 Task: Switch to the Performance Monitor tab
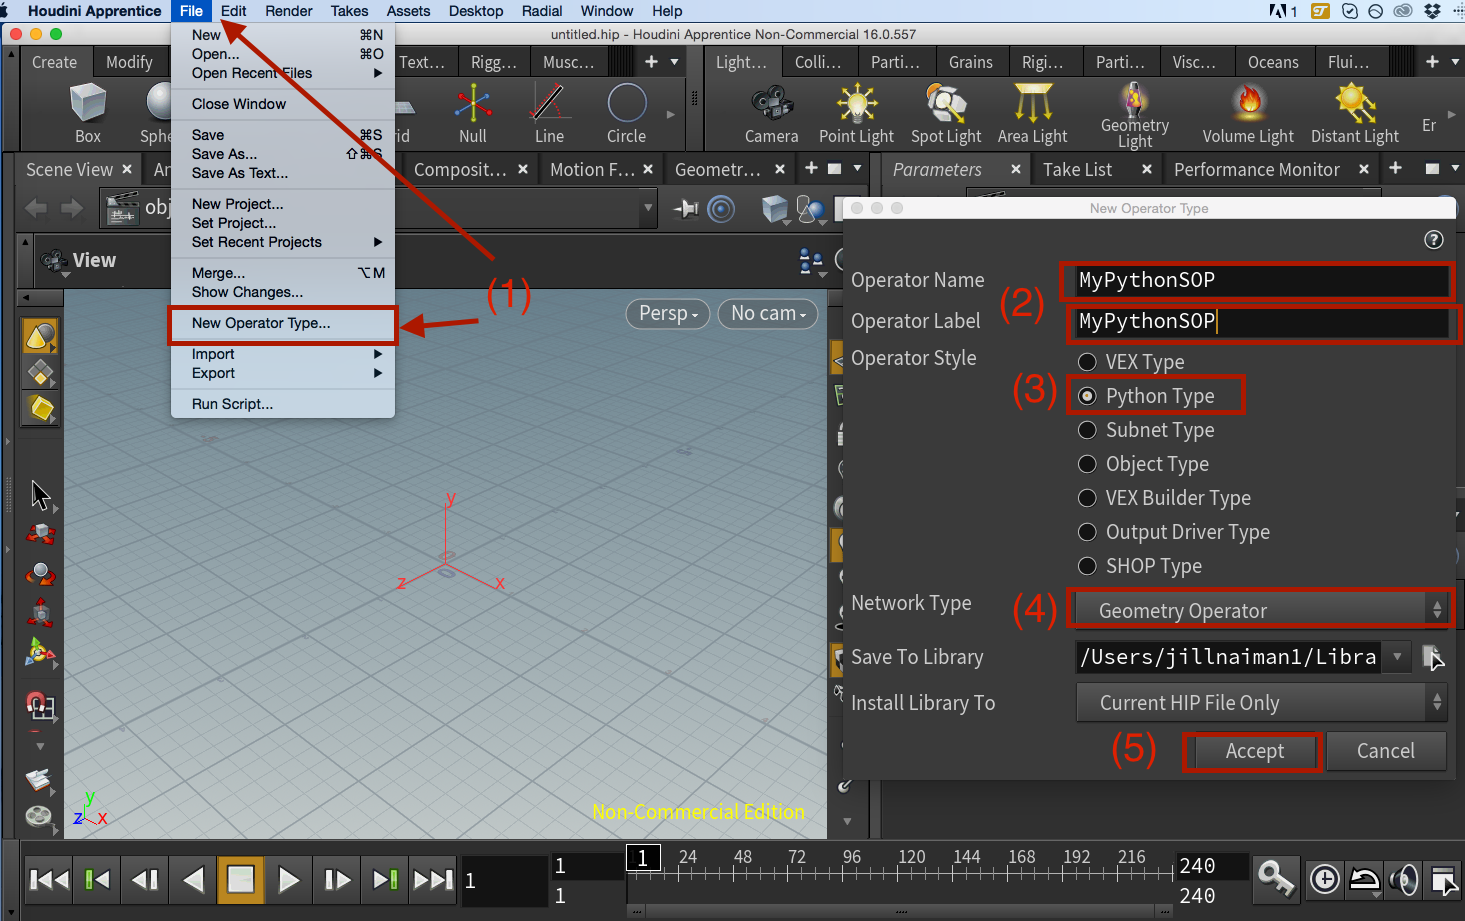point(1256,170)
